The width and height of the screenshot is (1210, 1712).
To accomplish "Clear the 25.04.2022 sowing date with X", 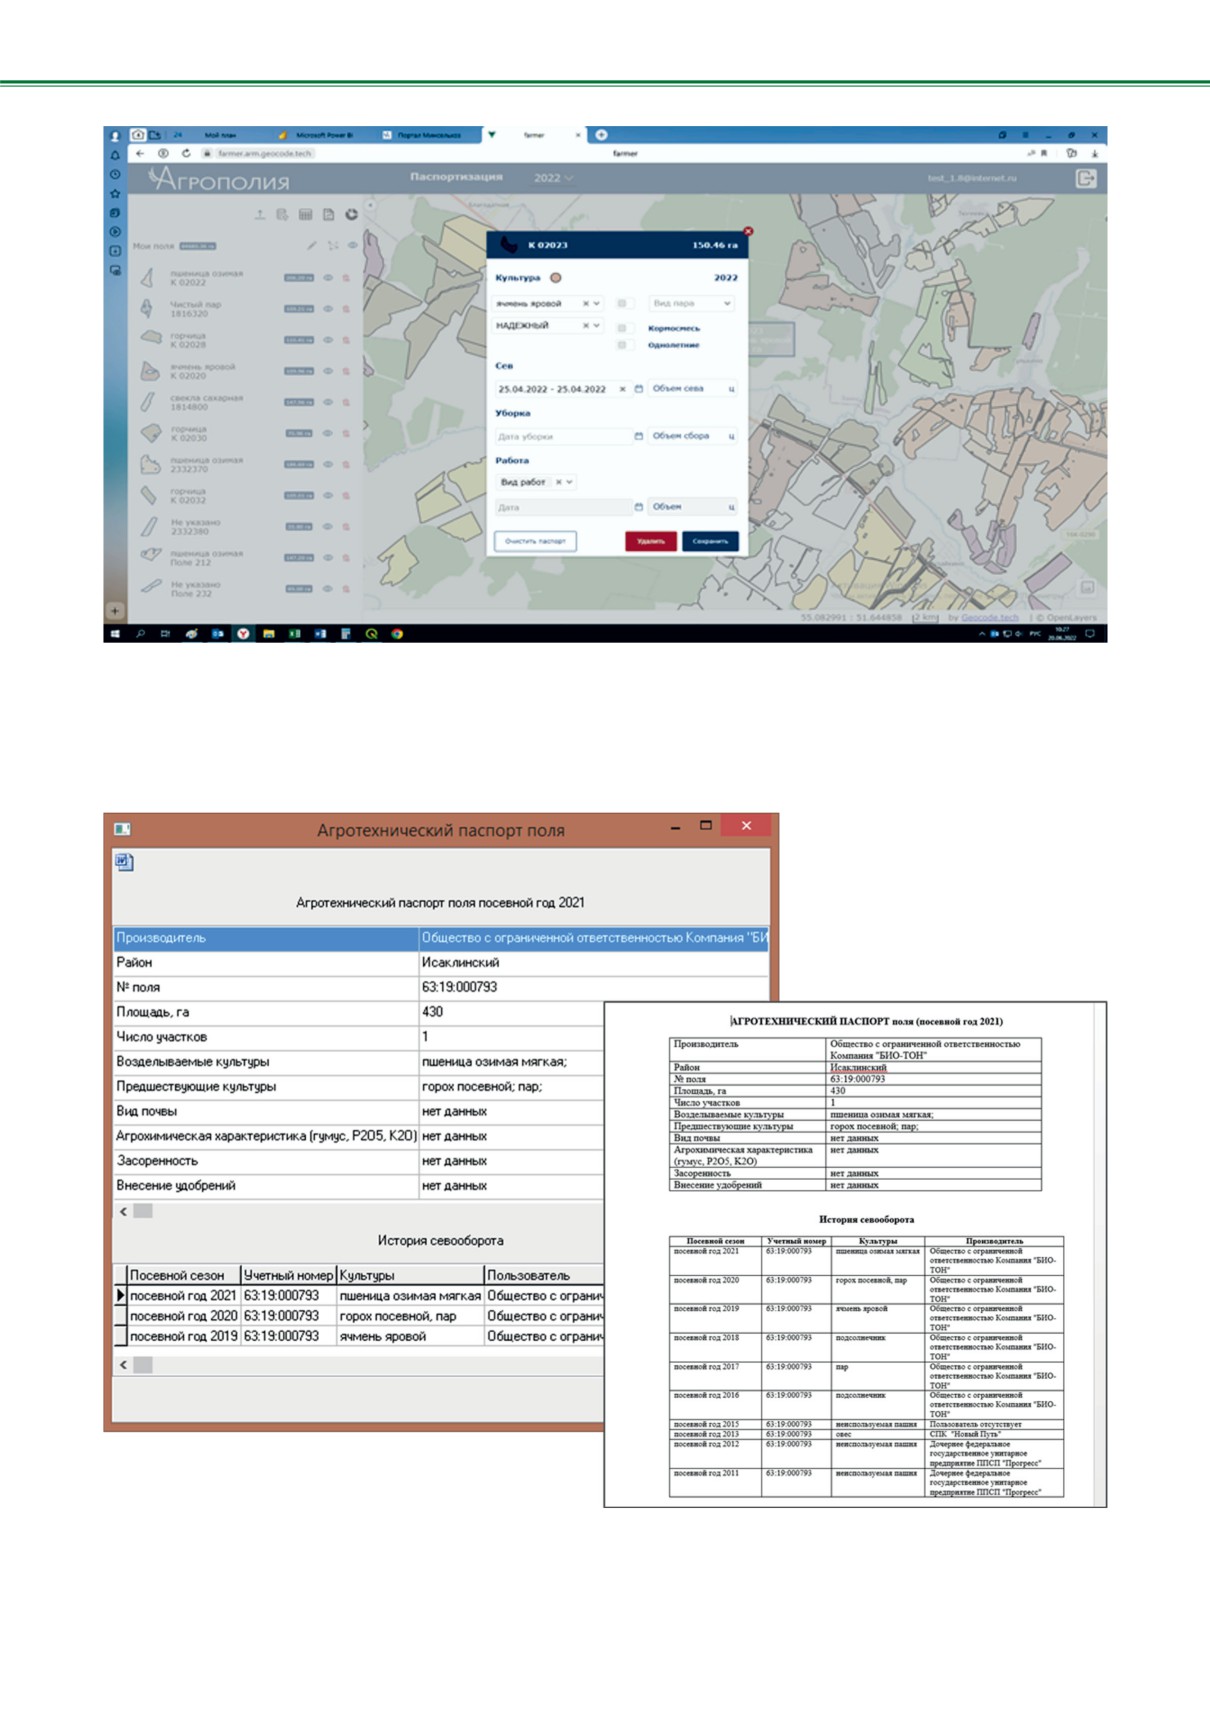I will [622, 389].
